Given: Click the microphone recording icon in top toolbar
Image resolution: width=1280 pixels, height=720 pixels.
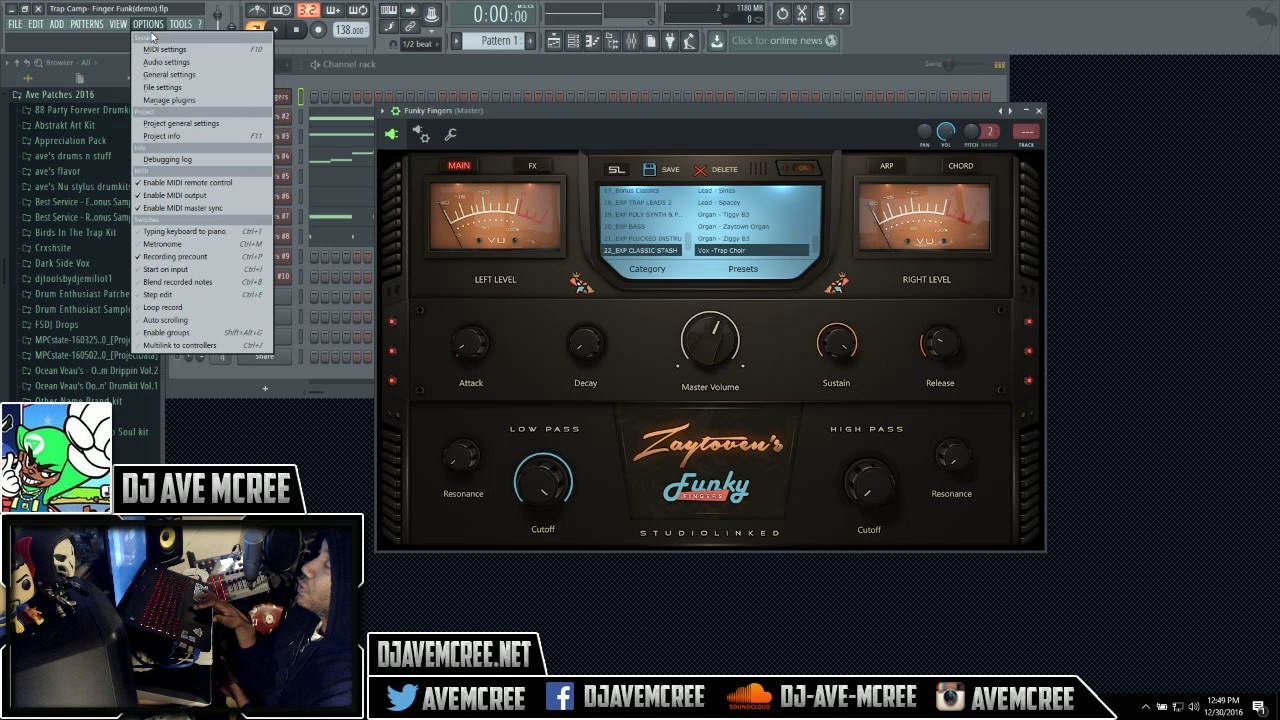Looking at the screenshot, I should pyautogui.click(x=820, y=14).
